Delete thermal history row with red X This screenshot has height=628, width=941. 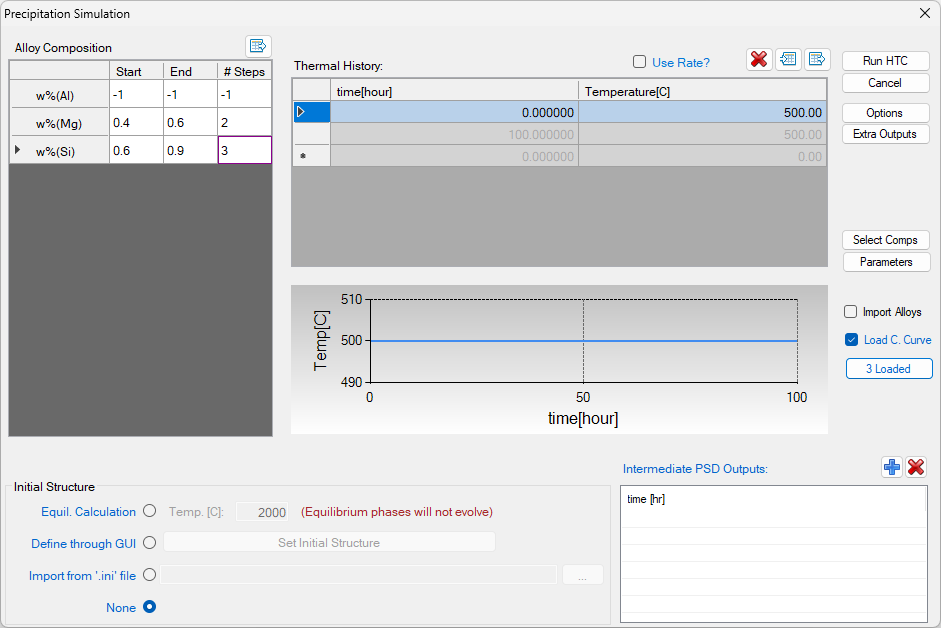pyautogui.click(x=759, y=59)
